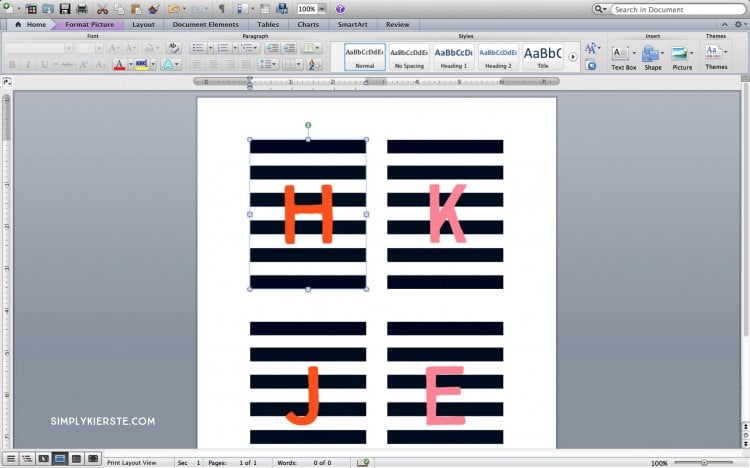
Task: Apply the Heading 1 style
Action: click(x=453, y=56)
